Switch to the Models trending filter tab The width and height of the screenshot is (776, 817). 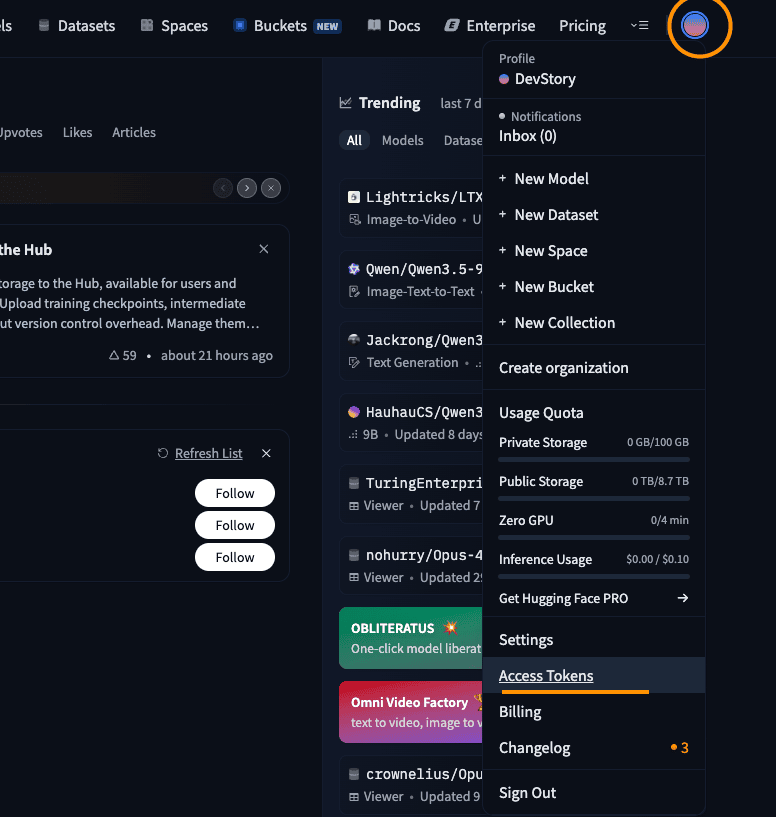[x=402, y=140]
